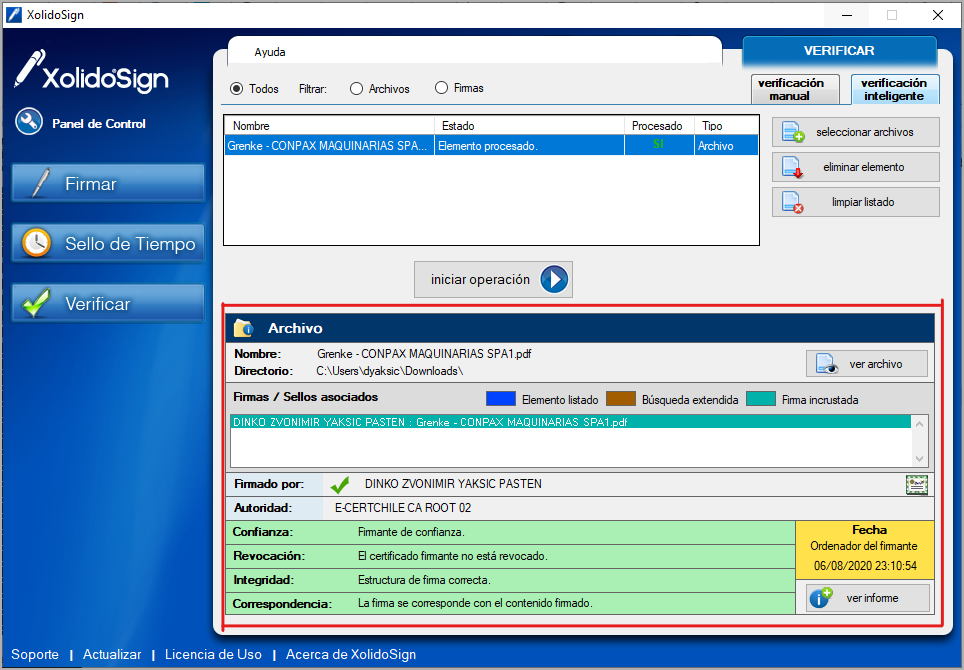Click the teal Firma incrustada swatch
Screen dimensions: 964x670
tap(761, 399)
